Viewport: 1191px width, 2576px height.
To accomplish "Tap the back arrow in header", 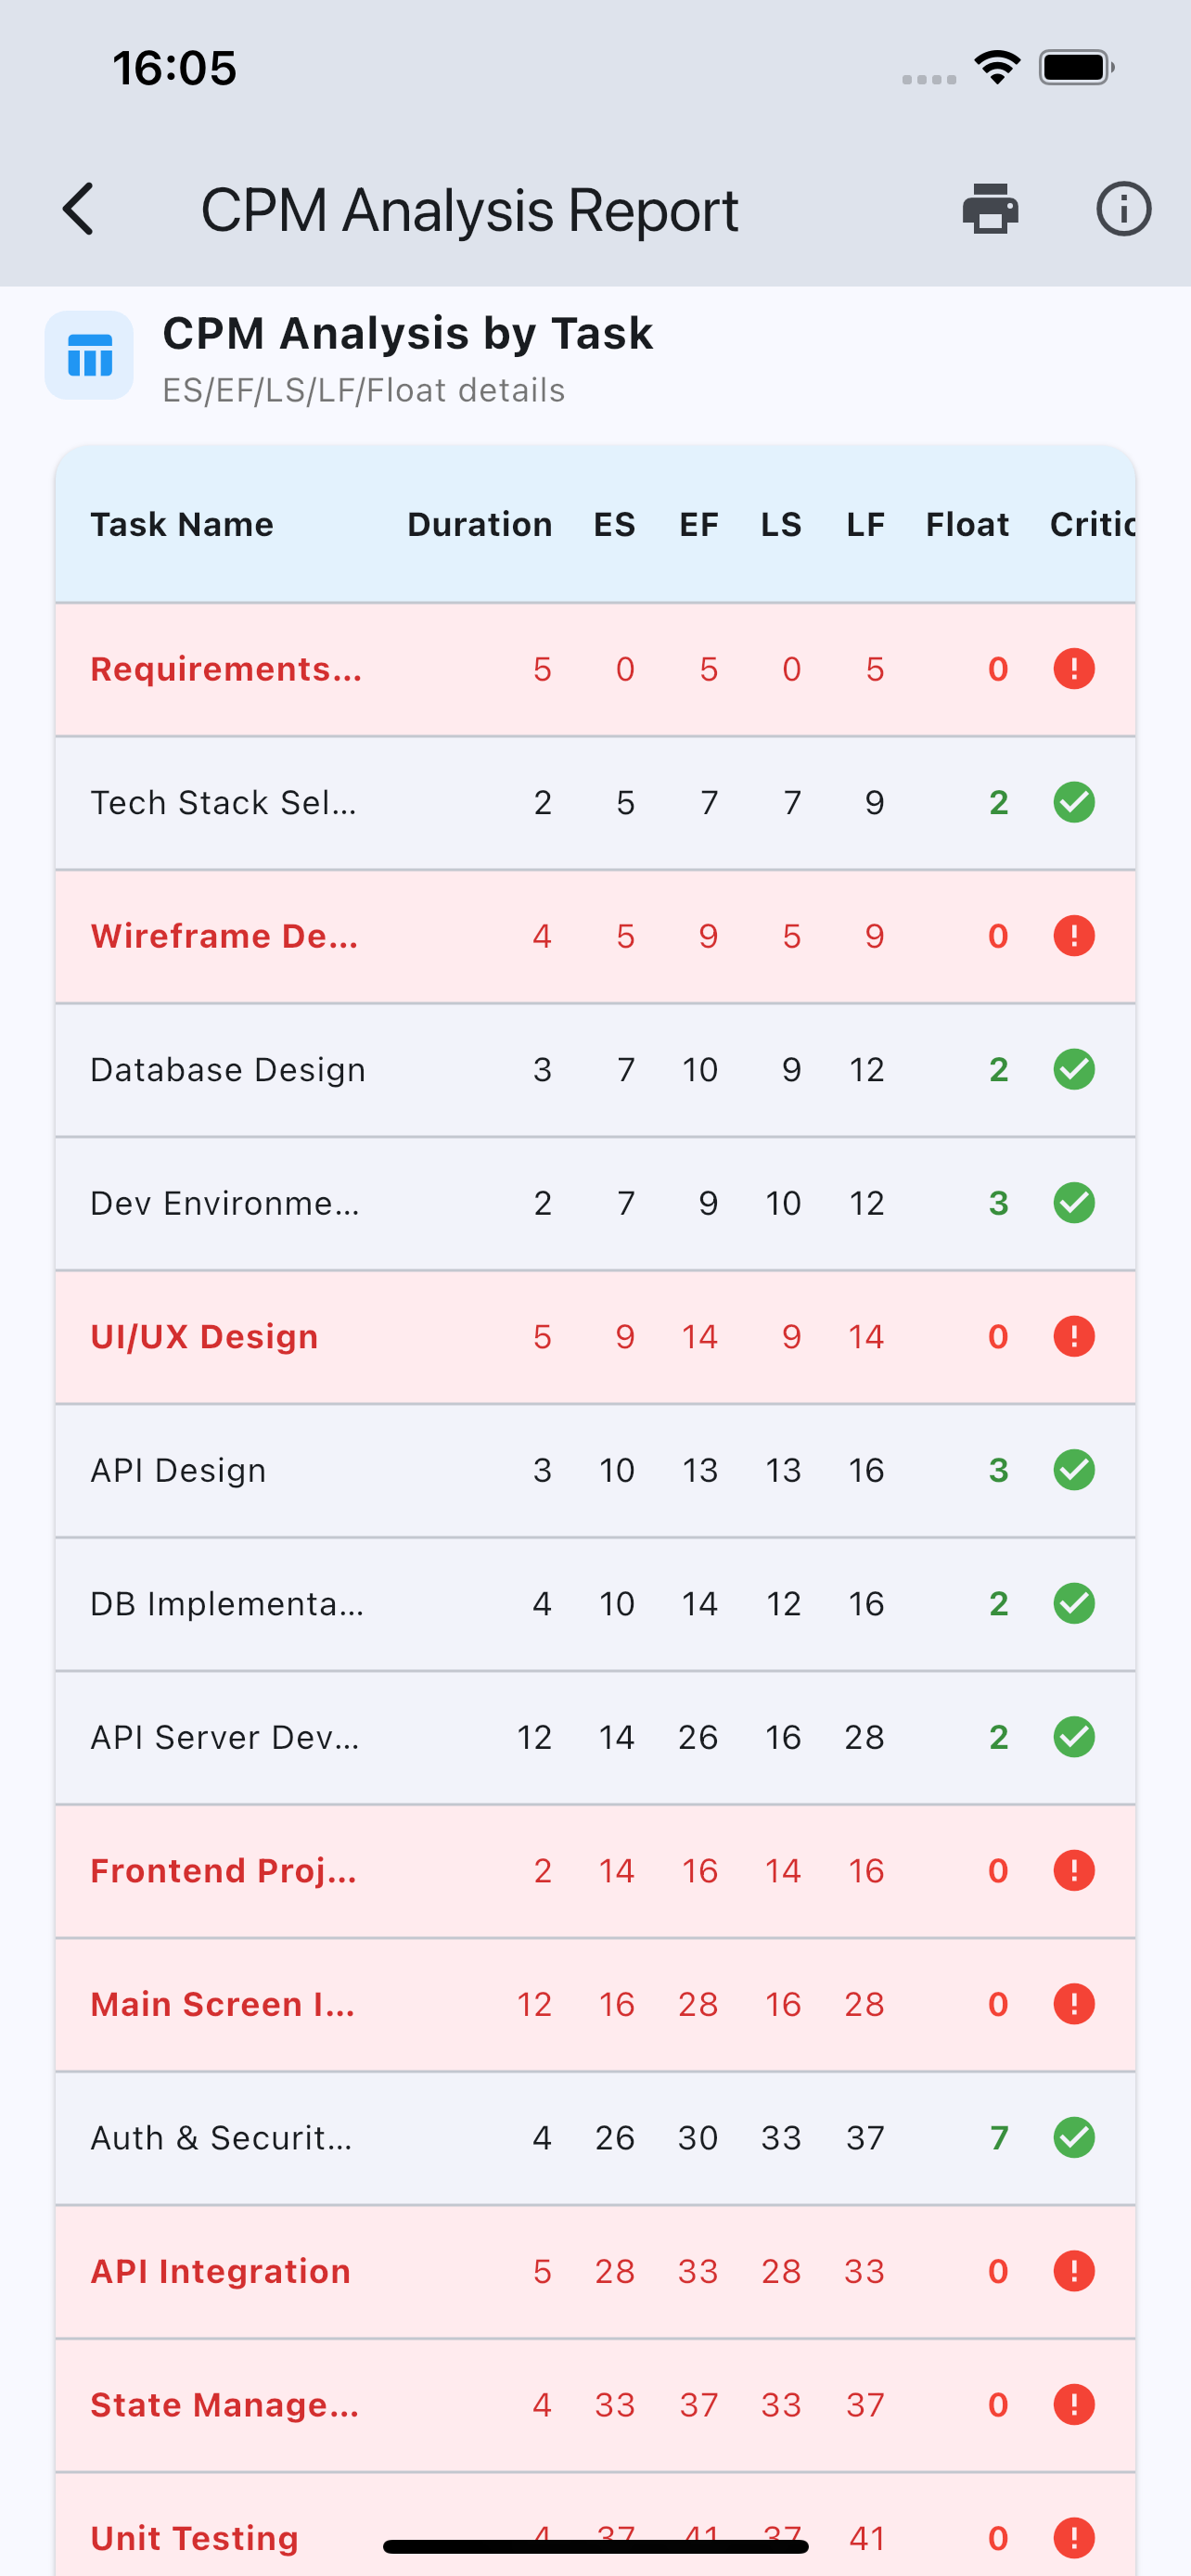I will pos(78,209).
